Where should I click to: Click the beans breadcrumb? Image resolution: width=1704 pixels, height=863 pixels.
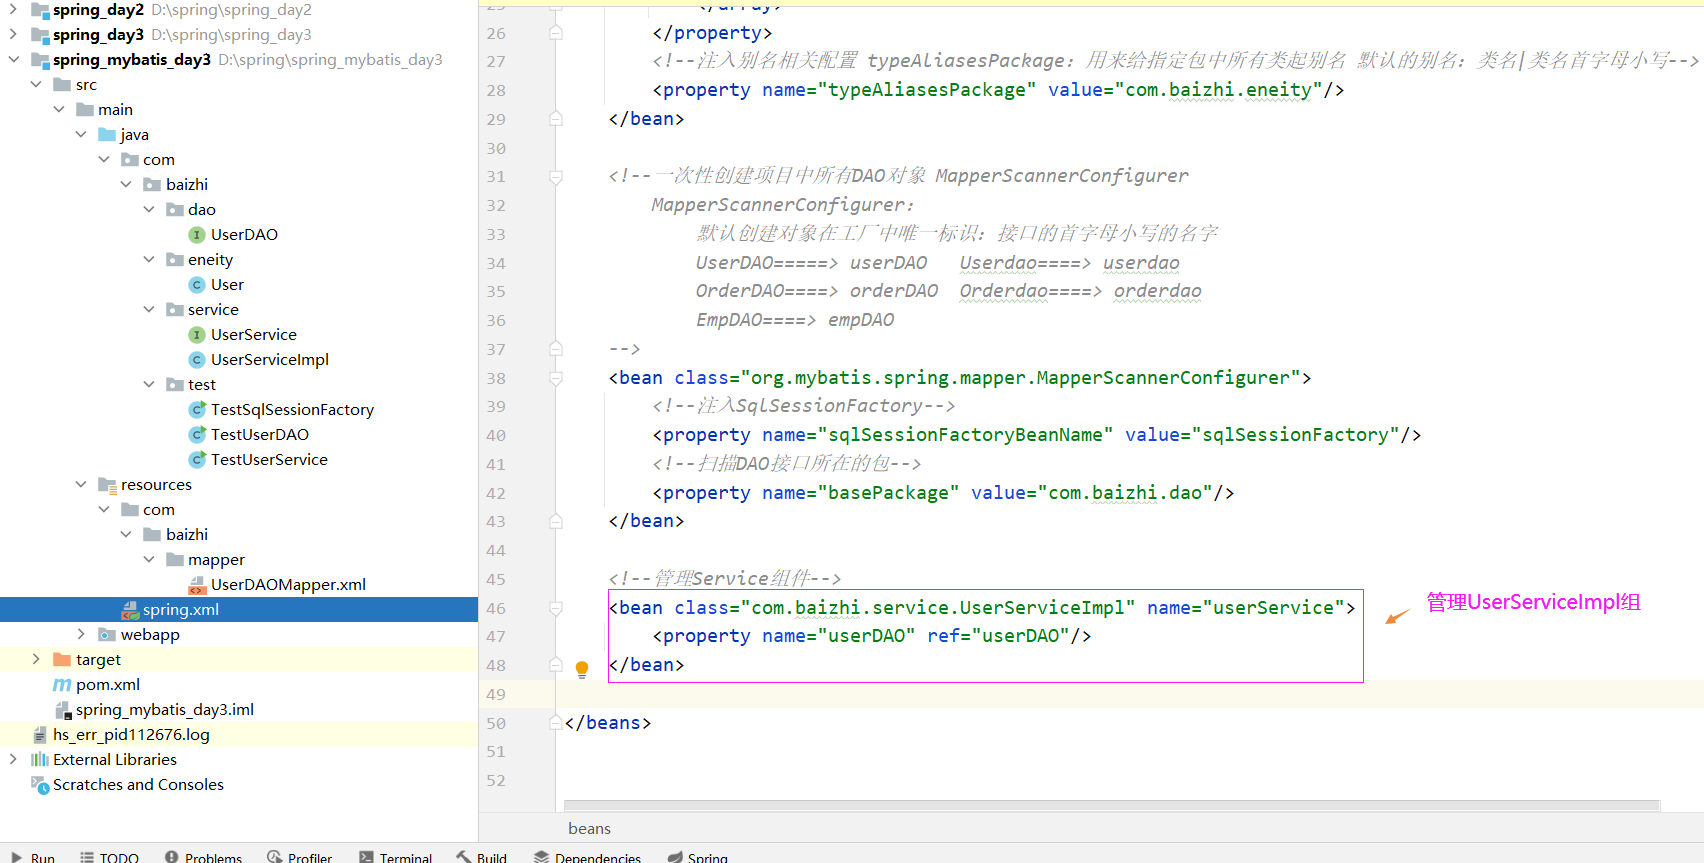tap(589, 829)
